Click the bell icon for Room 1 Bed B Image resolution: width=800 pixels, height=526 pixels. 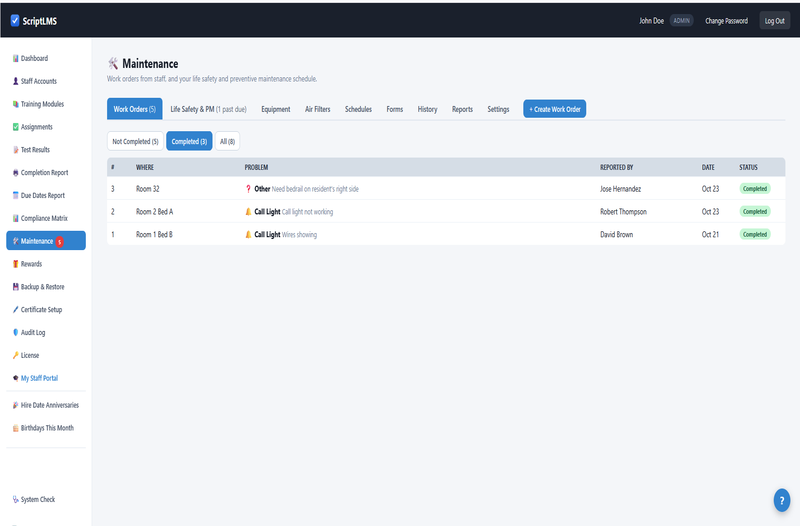pos(248,235)
